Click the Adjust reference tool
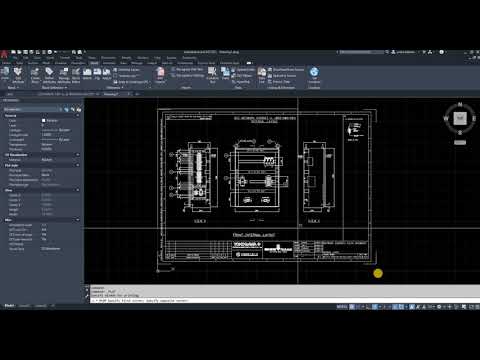480x360 pixels. click(107, 74)
